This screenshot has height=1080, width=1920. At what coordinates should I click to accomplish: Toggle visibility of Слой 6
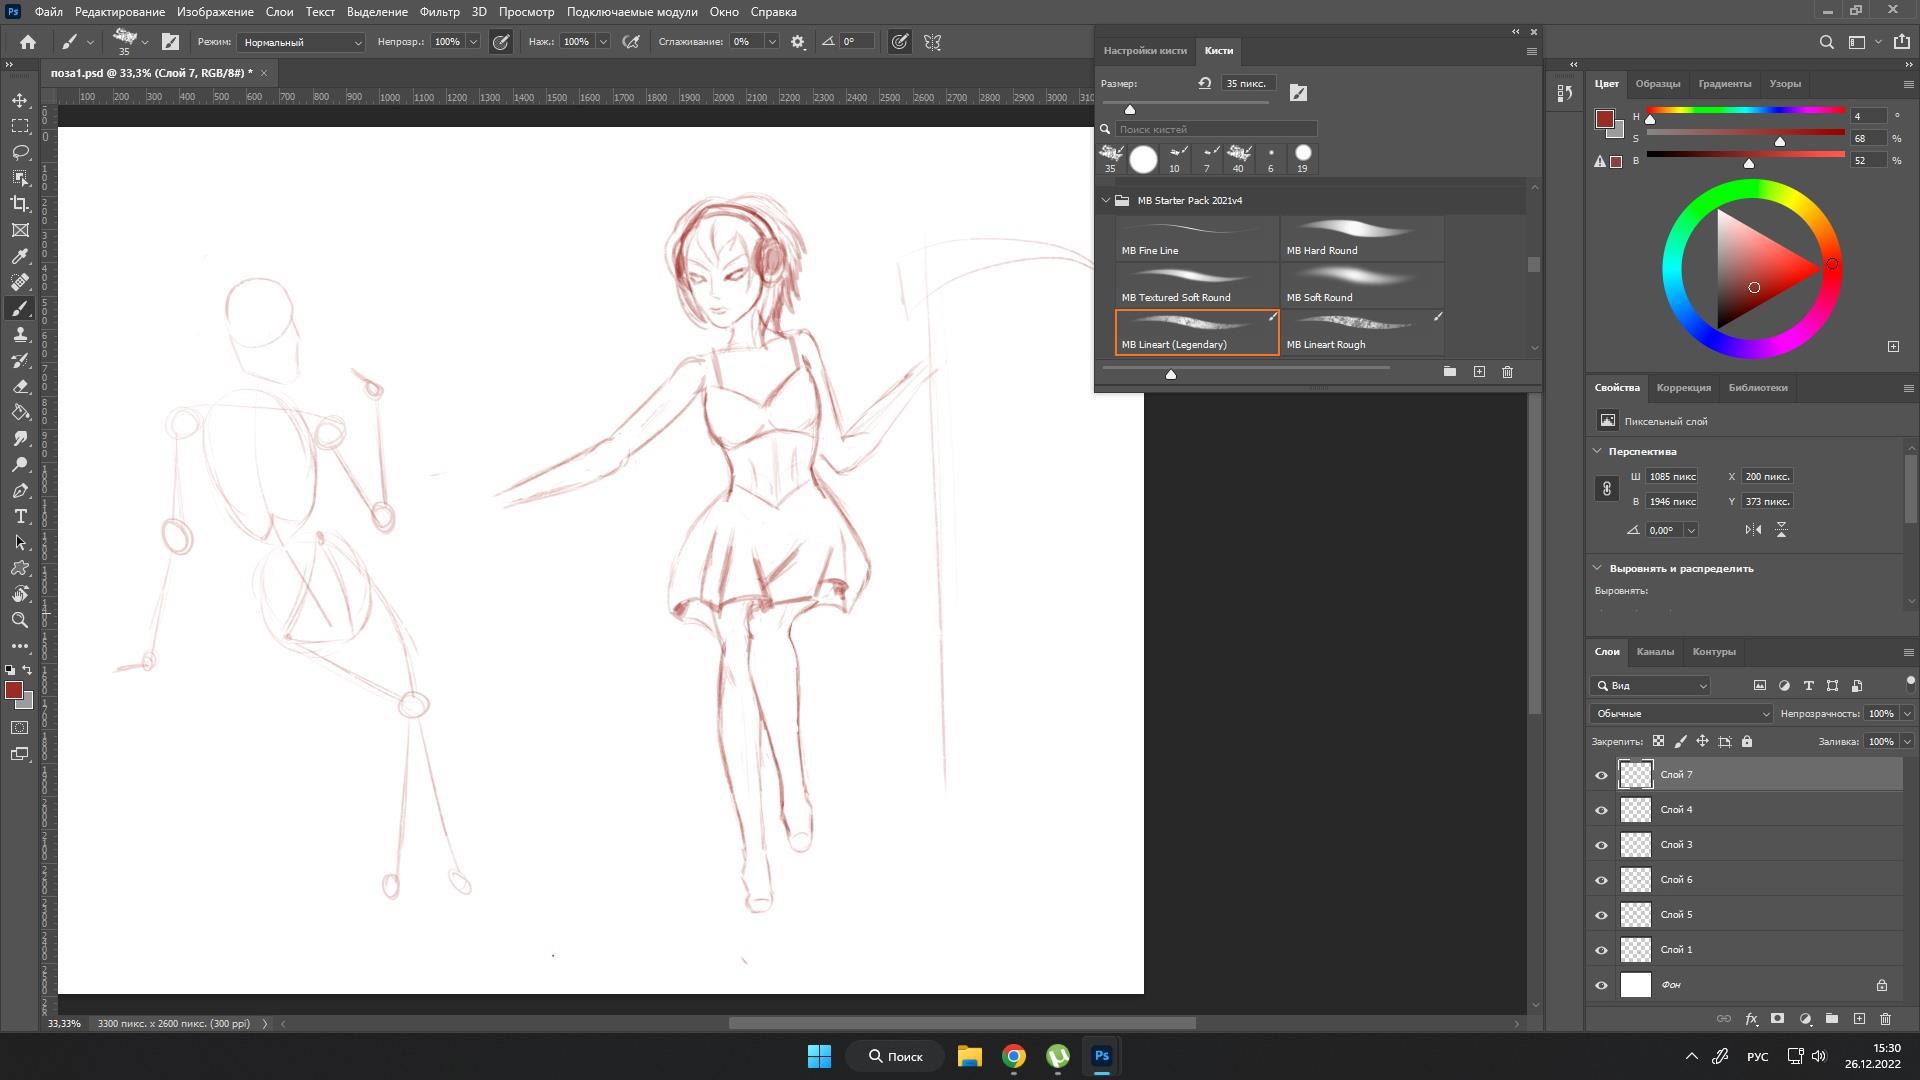1601,880
